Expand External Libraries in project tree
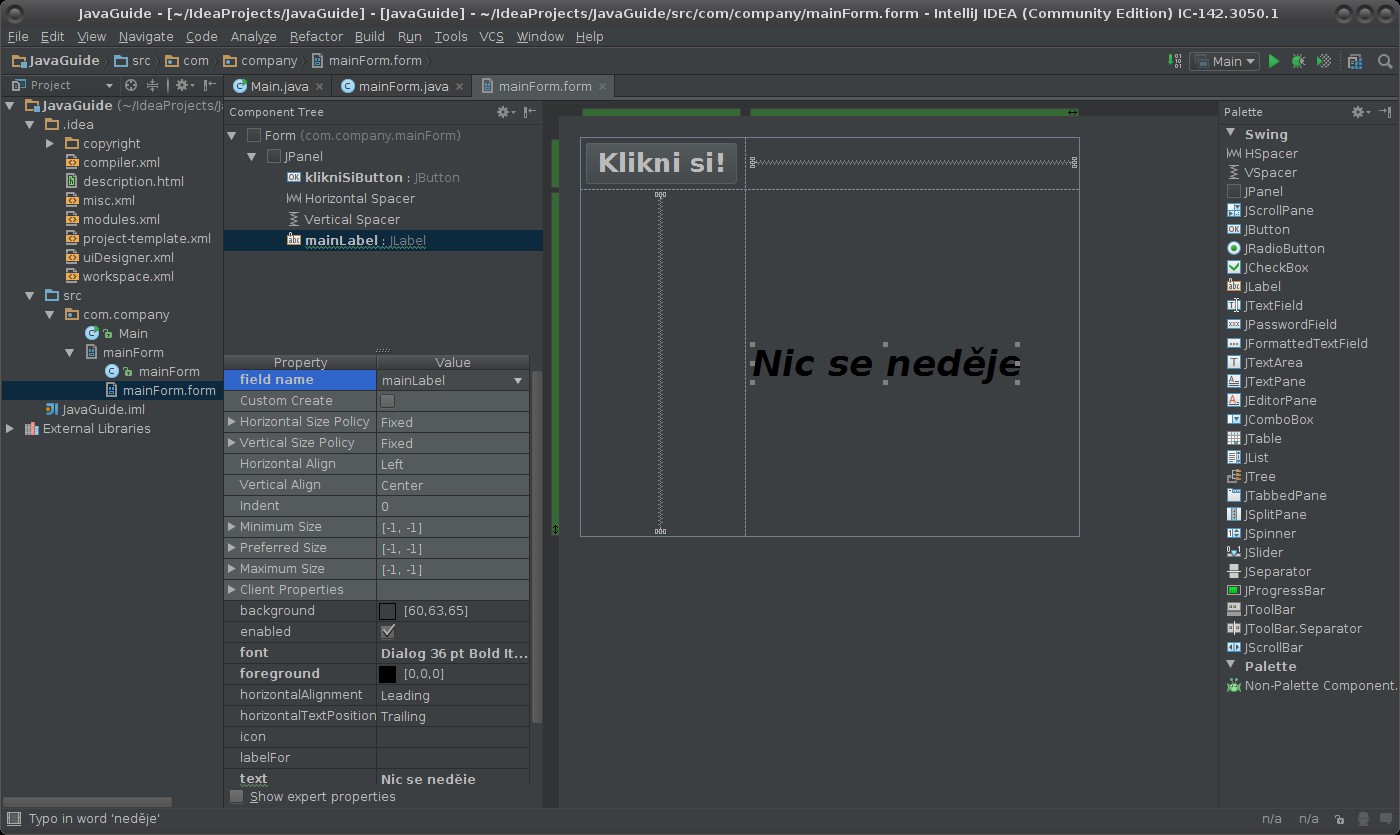The height and width of the screenshot is (835, 1400). tap(11, 429)
